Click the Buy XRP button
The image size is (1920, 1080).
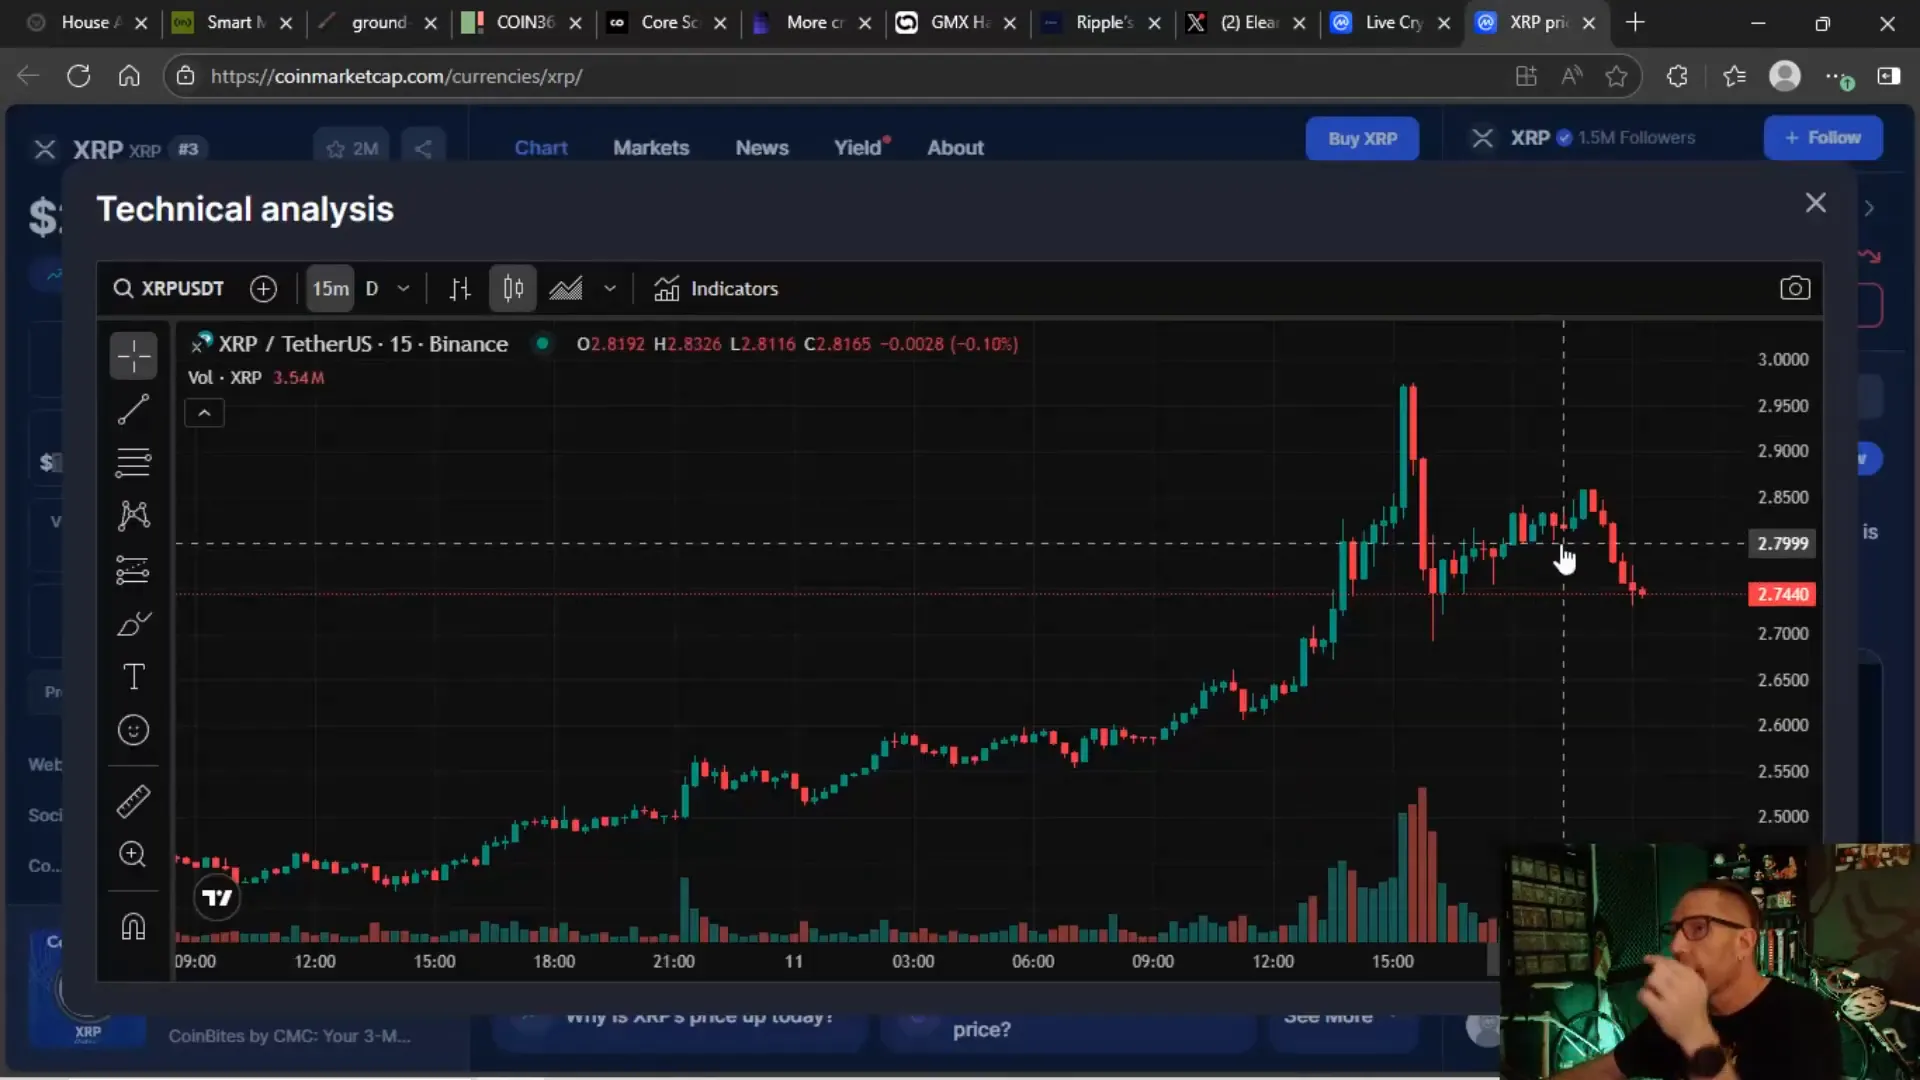(1362, 139)
